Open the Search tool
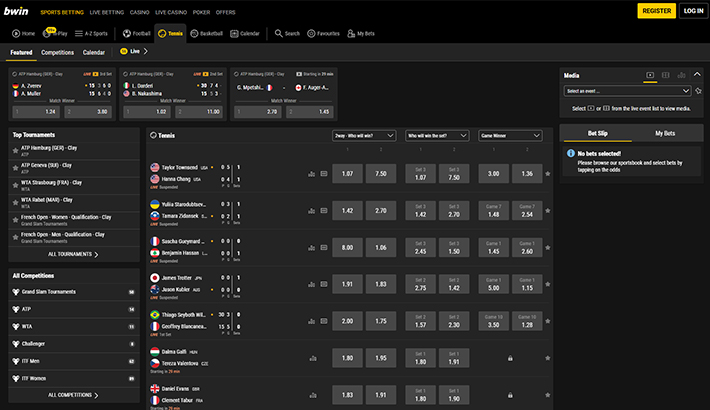Screen dimensions: 710x410 coord(287,34)
